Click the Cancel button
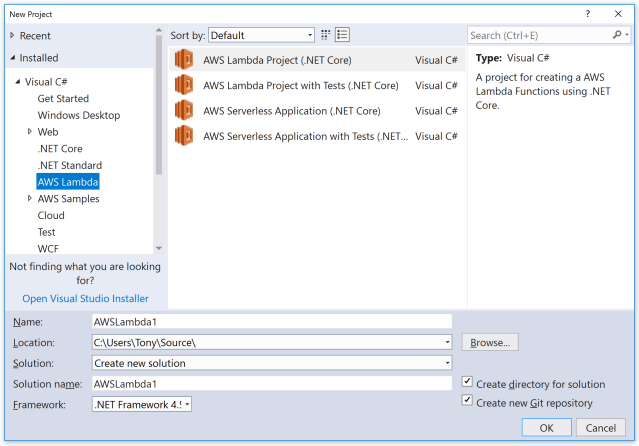 (x=600, y=428)
